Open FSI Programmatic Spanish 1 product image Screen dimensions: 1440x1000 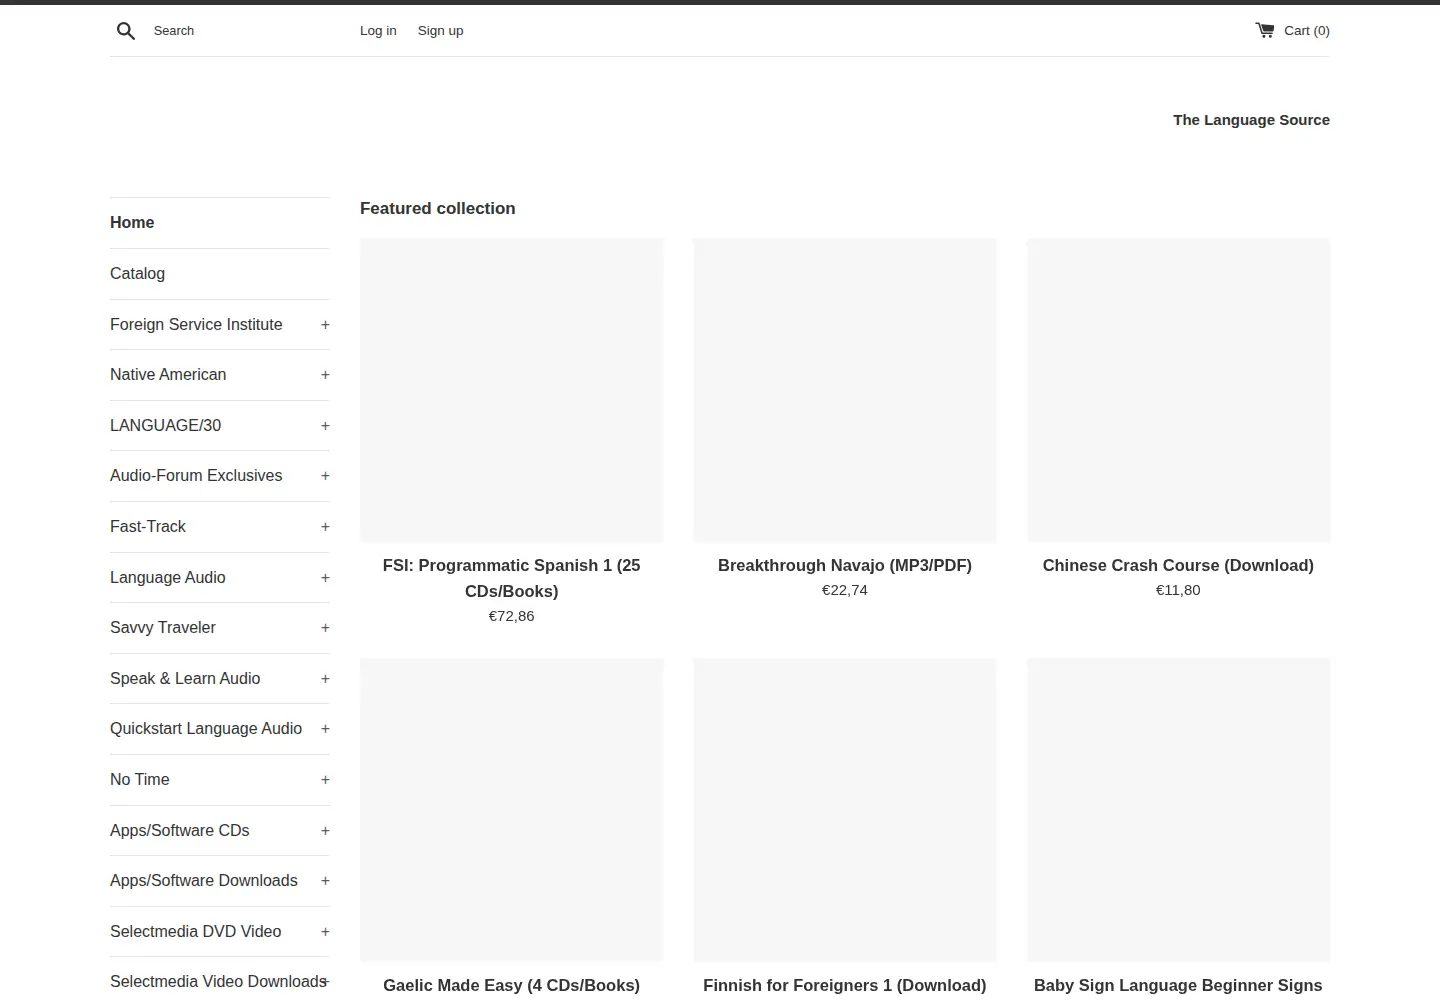coord(511,390)
